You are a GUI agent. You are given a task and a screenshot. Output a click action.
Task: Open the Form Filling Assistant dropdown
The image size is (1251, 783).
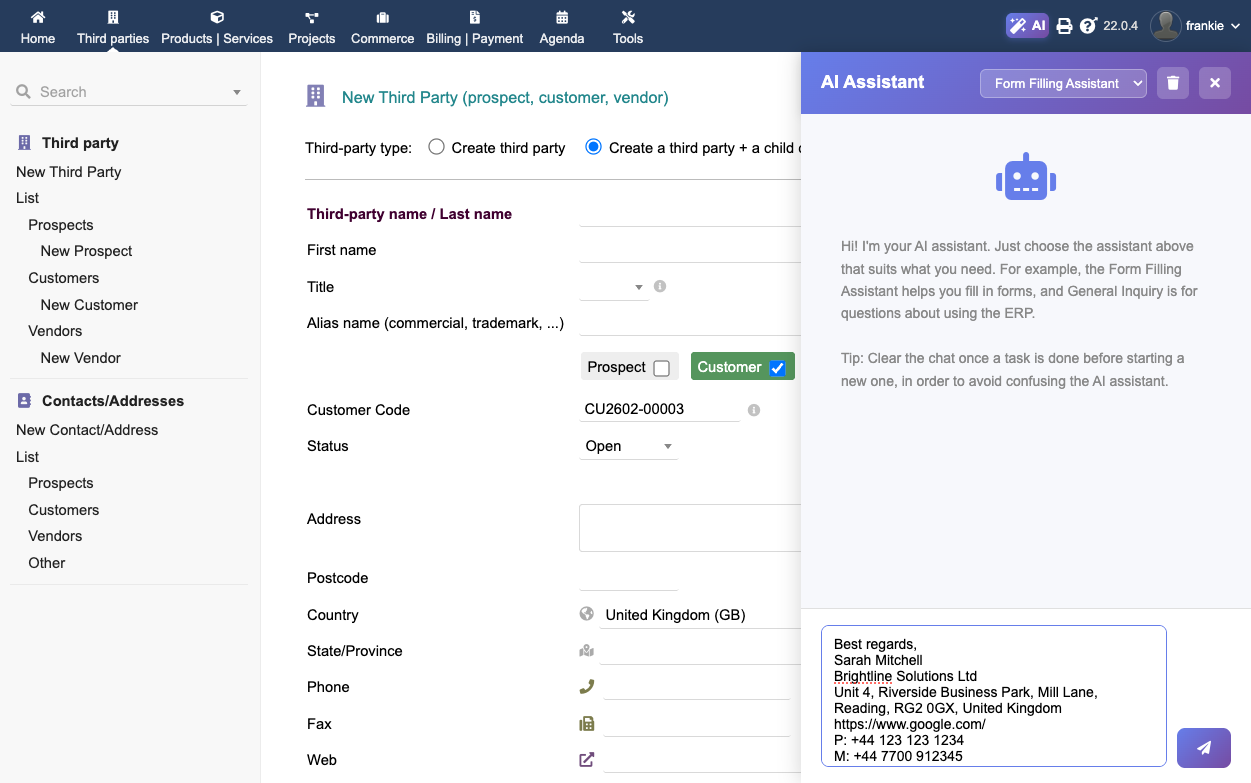1063,83
